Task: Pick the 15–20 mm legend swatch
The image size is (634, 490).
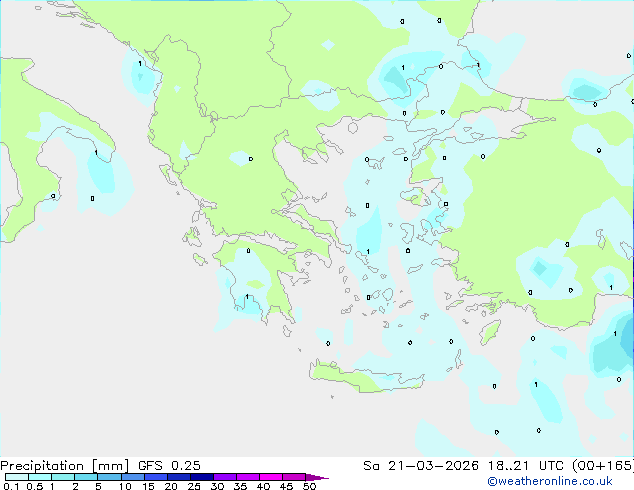Action: 155,477
